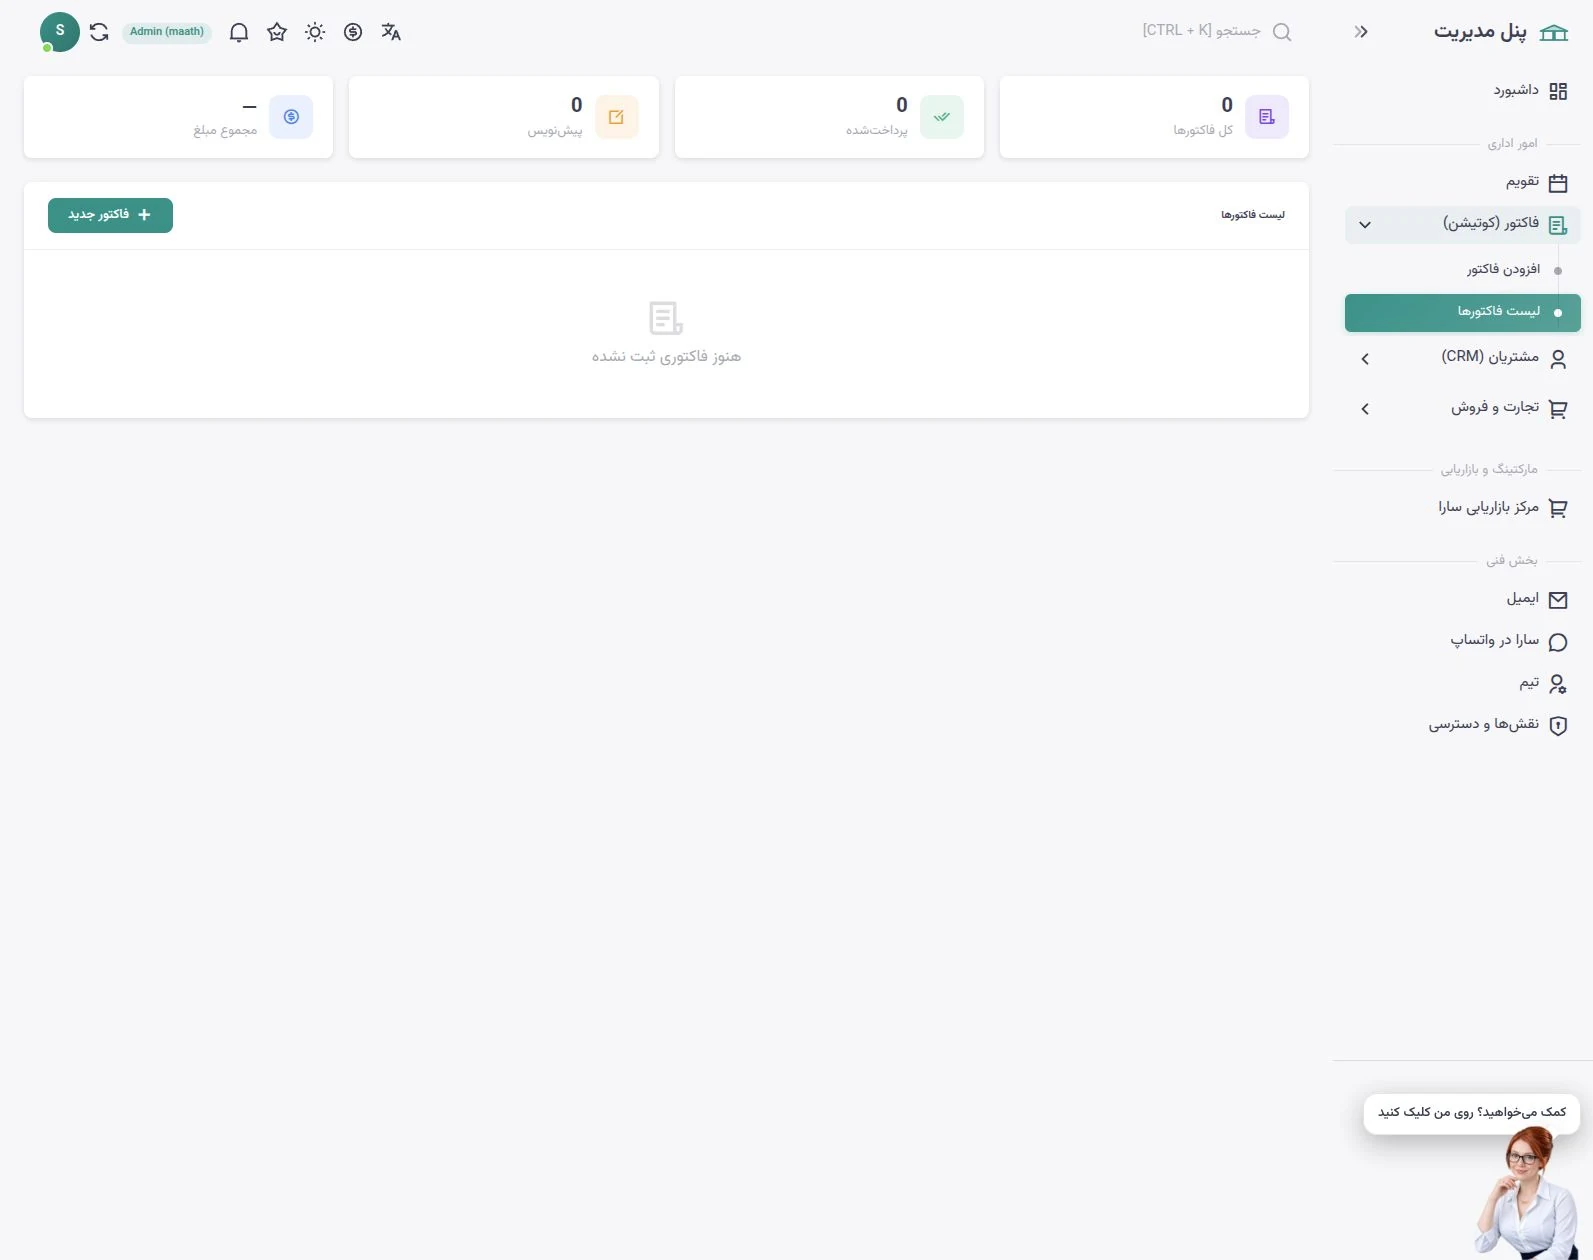Click the مشتریان (CRM) user icon

(x=1558, y=359)
